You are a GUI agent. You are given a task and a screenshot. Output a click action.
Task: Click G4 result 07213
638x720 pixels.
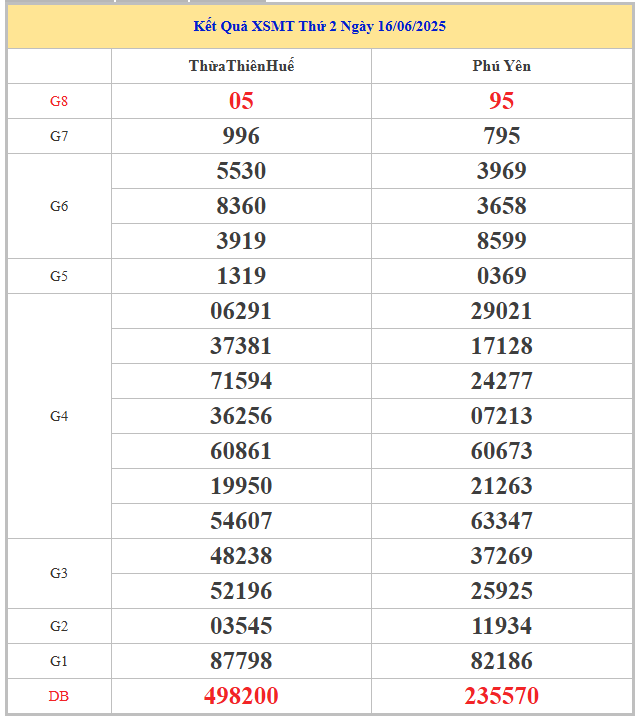coord(502,416)
